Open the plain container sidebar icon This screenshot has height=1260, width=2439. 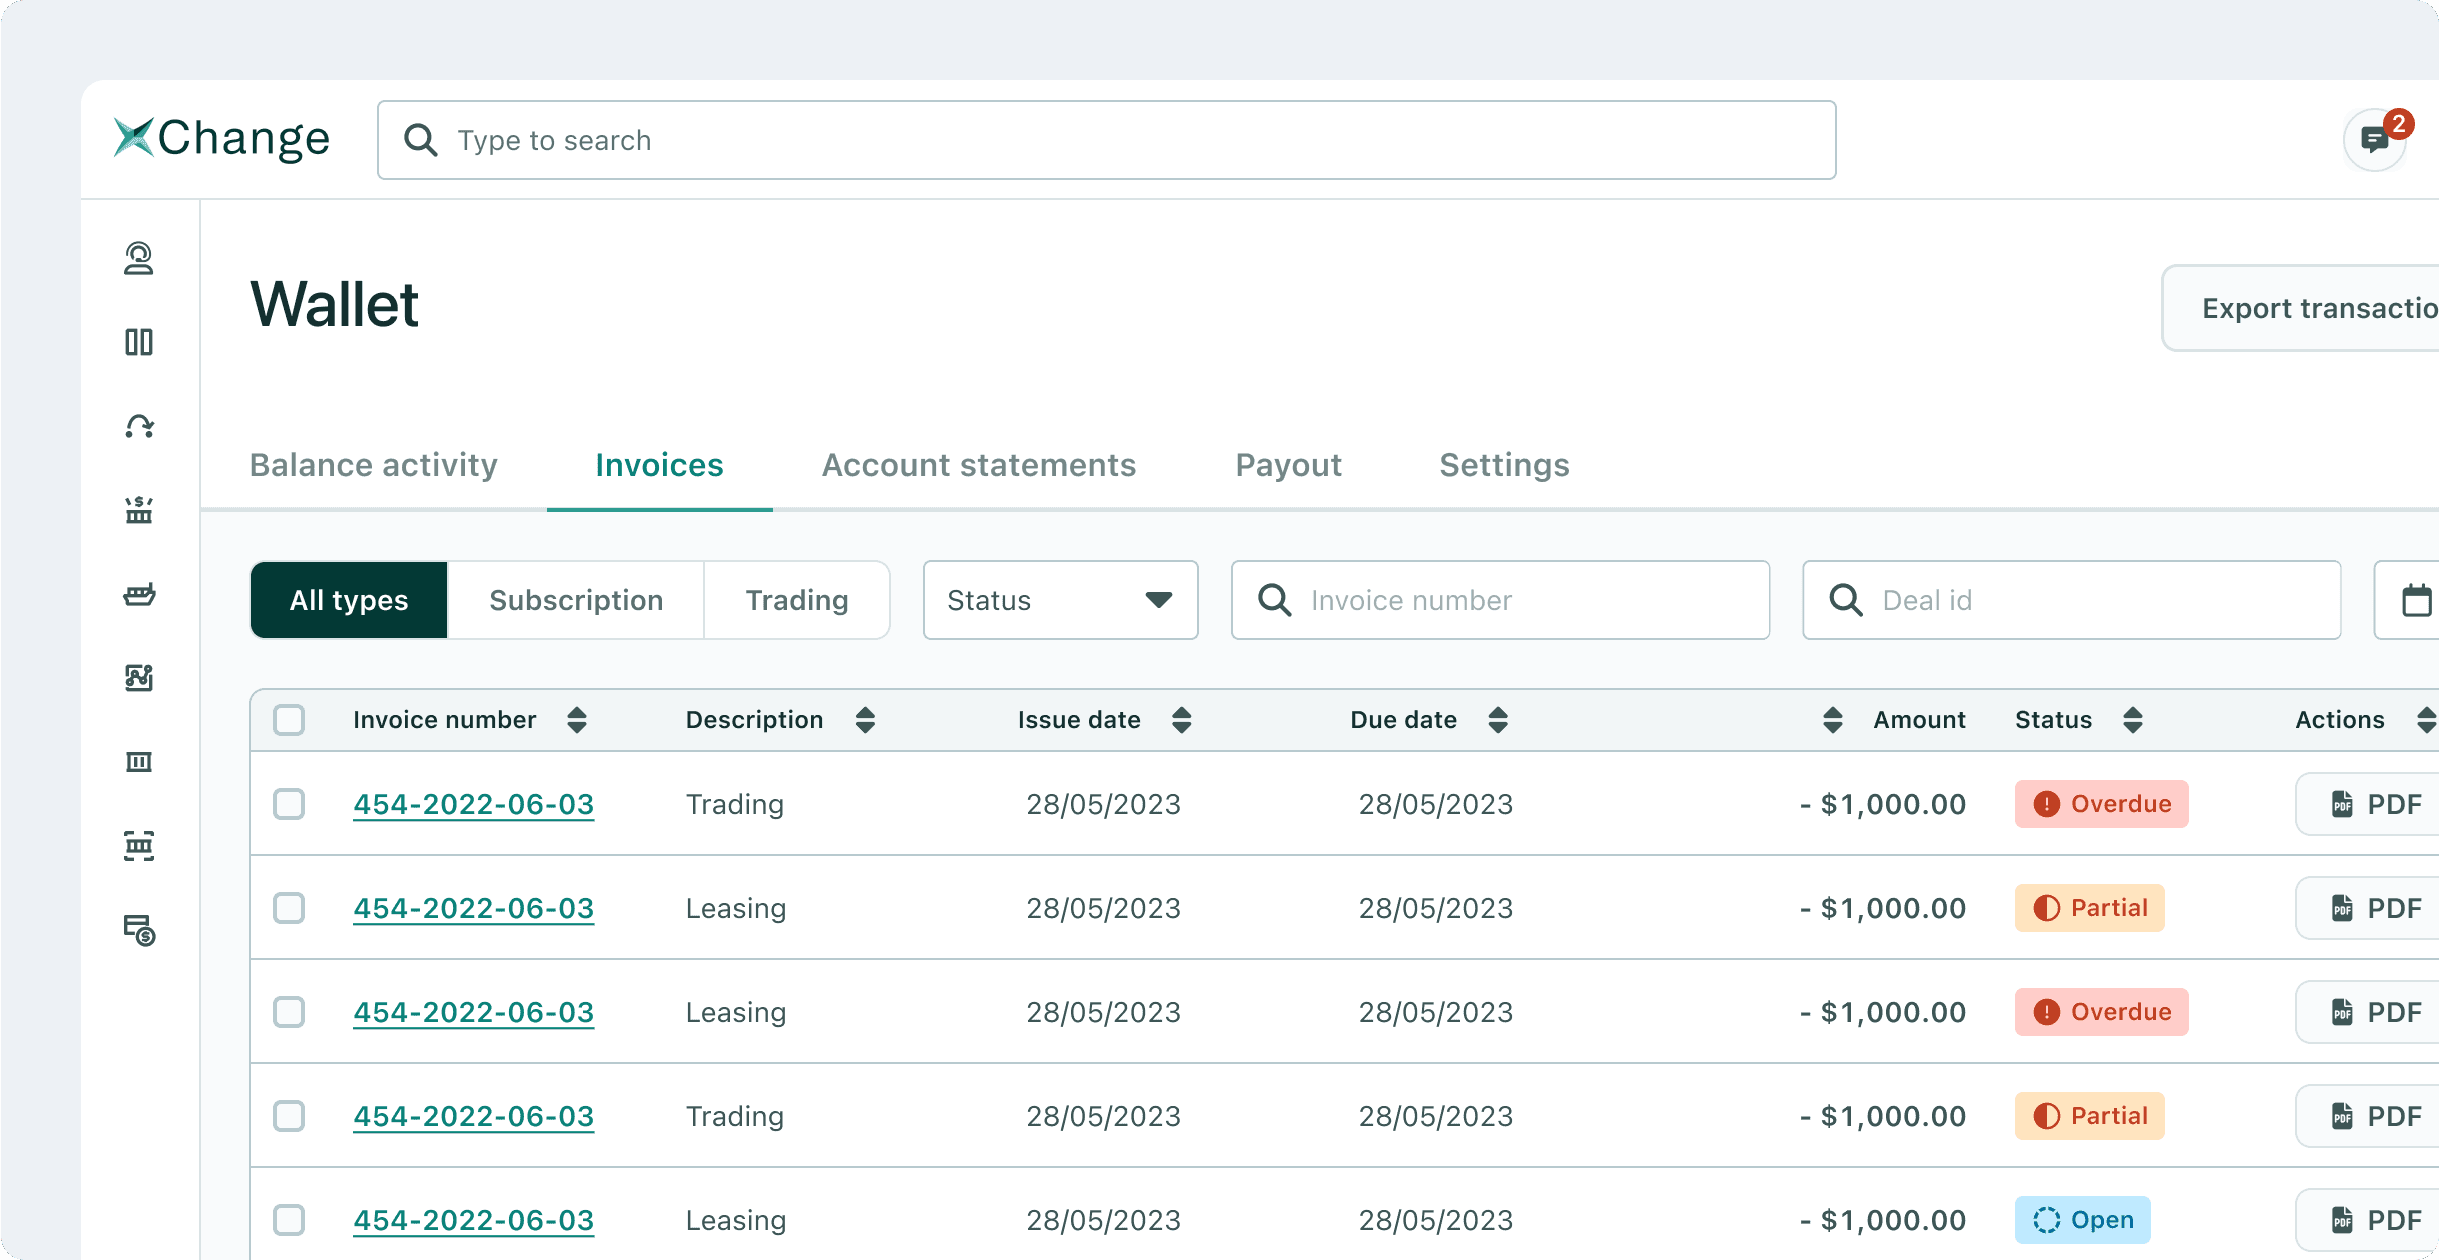point(139,762)
